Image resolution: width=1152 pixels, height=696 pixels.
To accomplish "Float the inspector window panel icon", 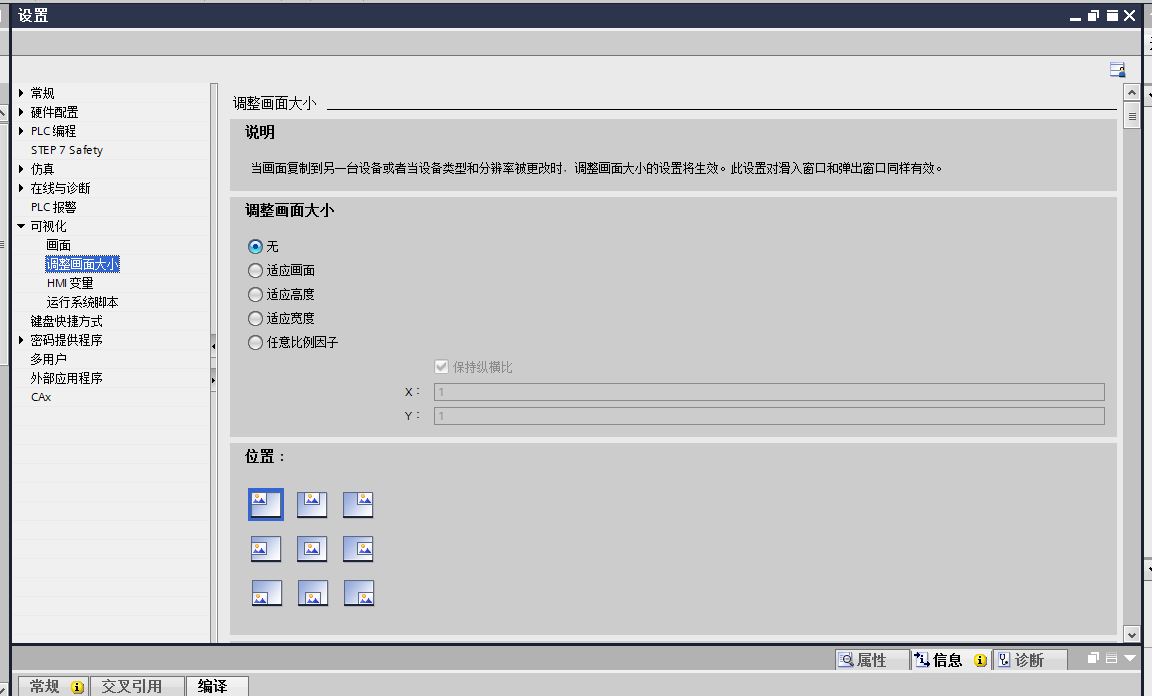I will pos(1093,659).
